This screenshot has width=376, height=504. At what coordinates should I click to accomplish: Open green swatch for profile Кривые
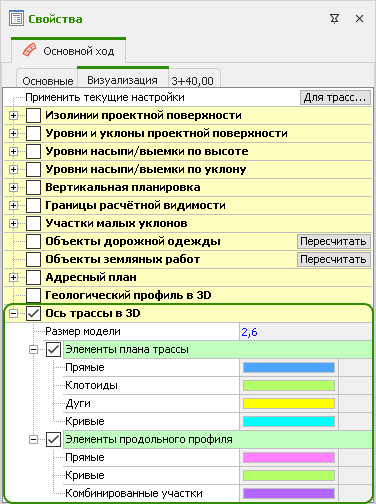[289, 476]
